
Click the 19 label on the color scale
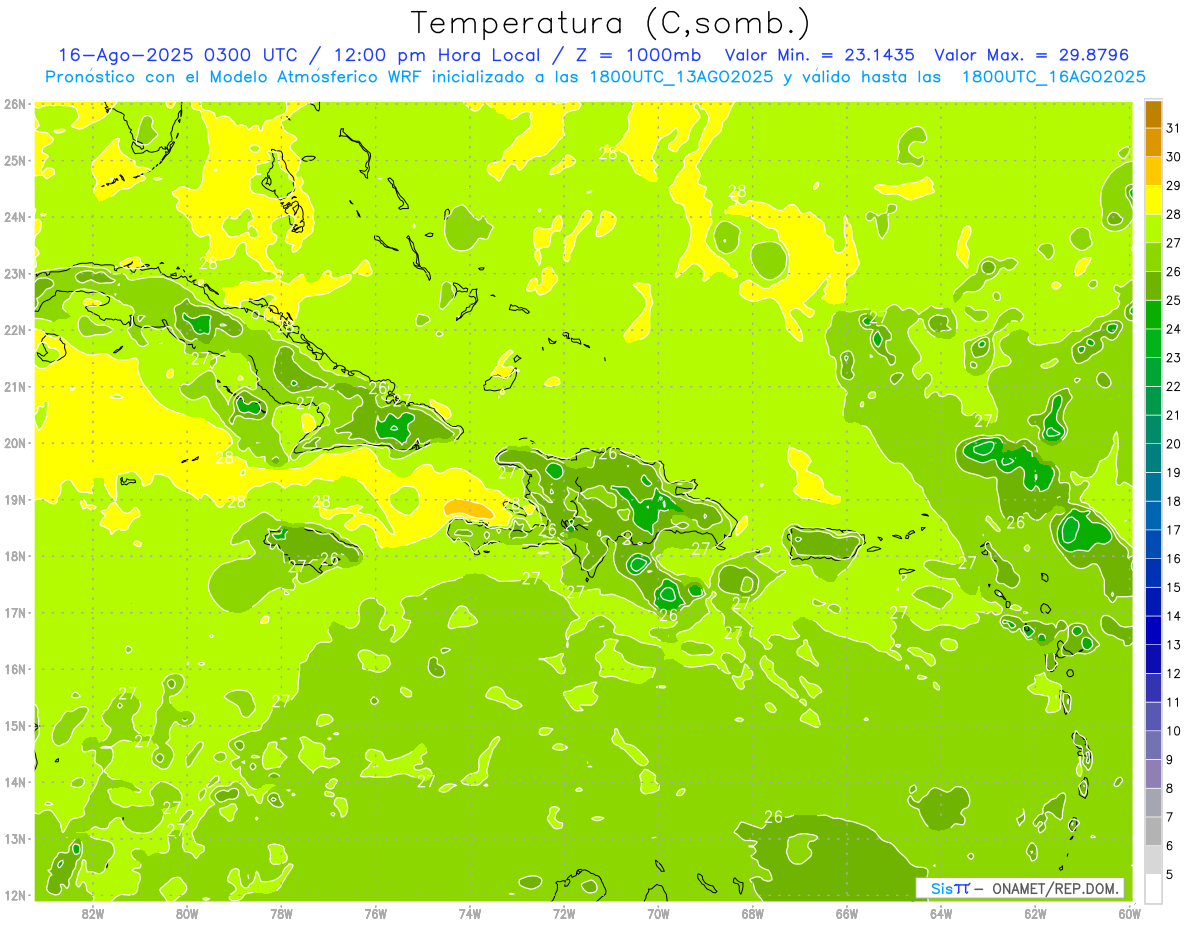pos(1173,473)
